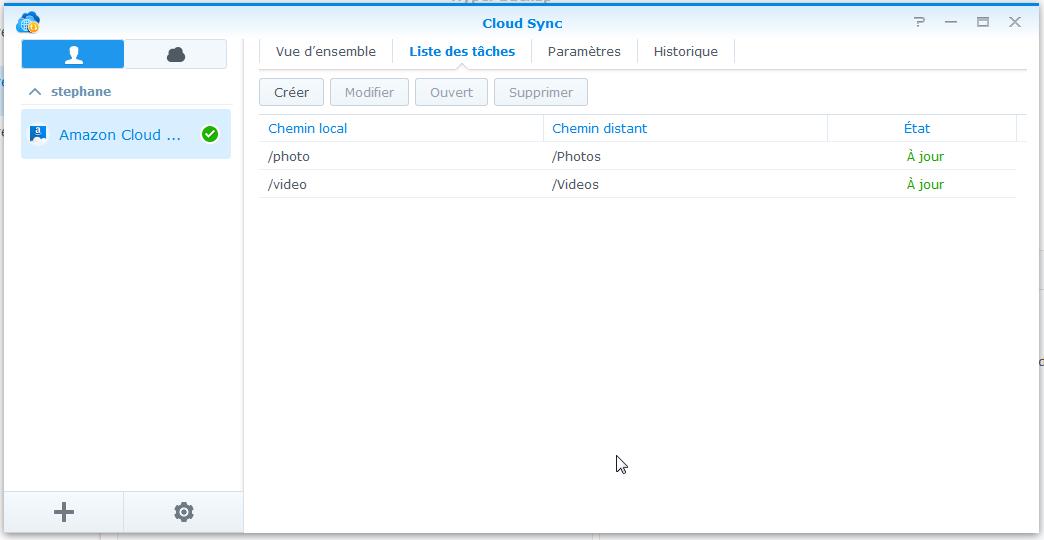Open the Vue d'ensemble tab
This screenshot has width=1044, height=540.
pos(326,51)
